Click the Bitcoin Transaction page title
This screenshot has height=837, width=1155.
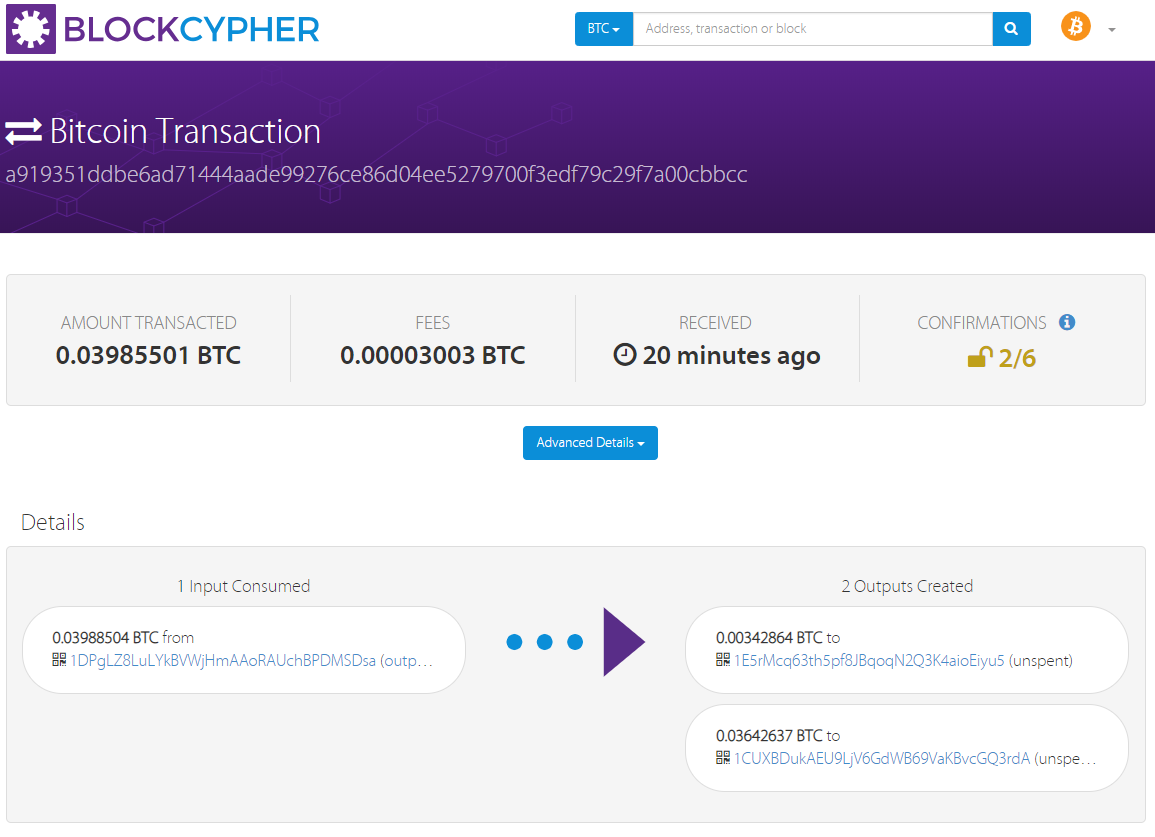186,132
